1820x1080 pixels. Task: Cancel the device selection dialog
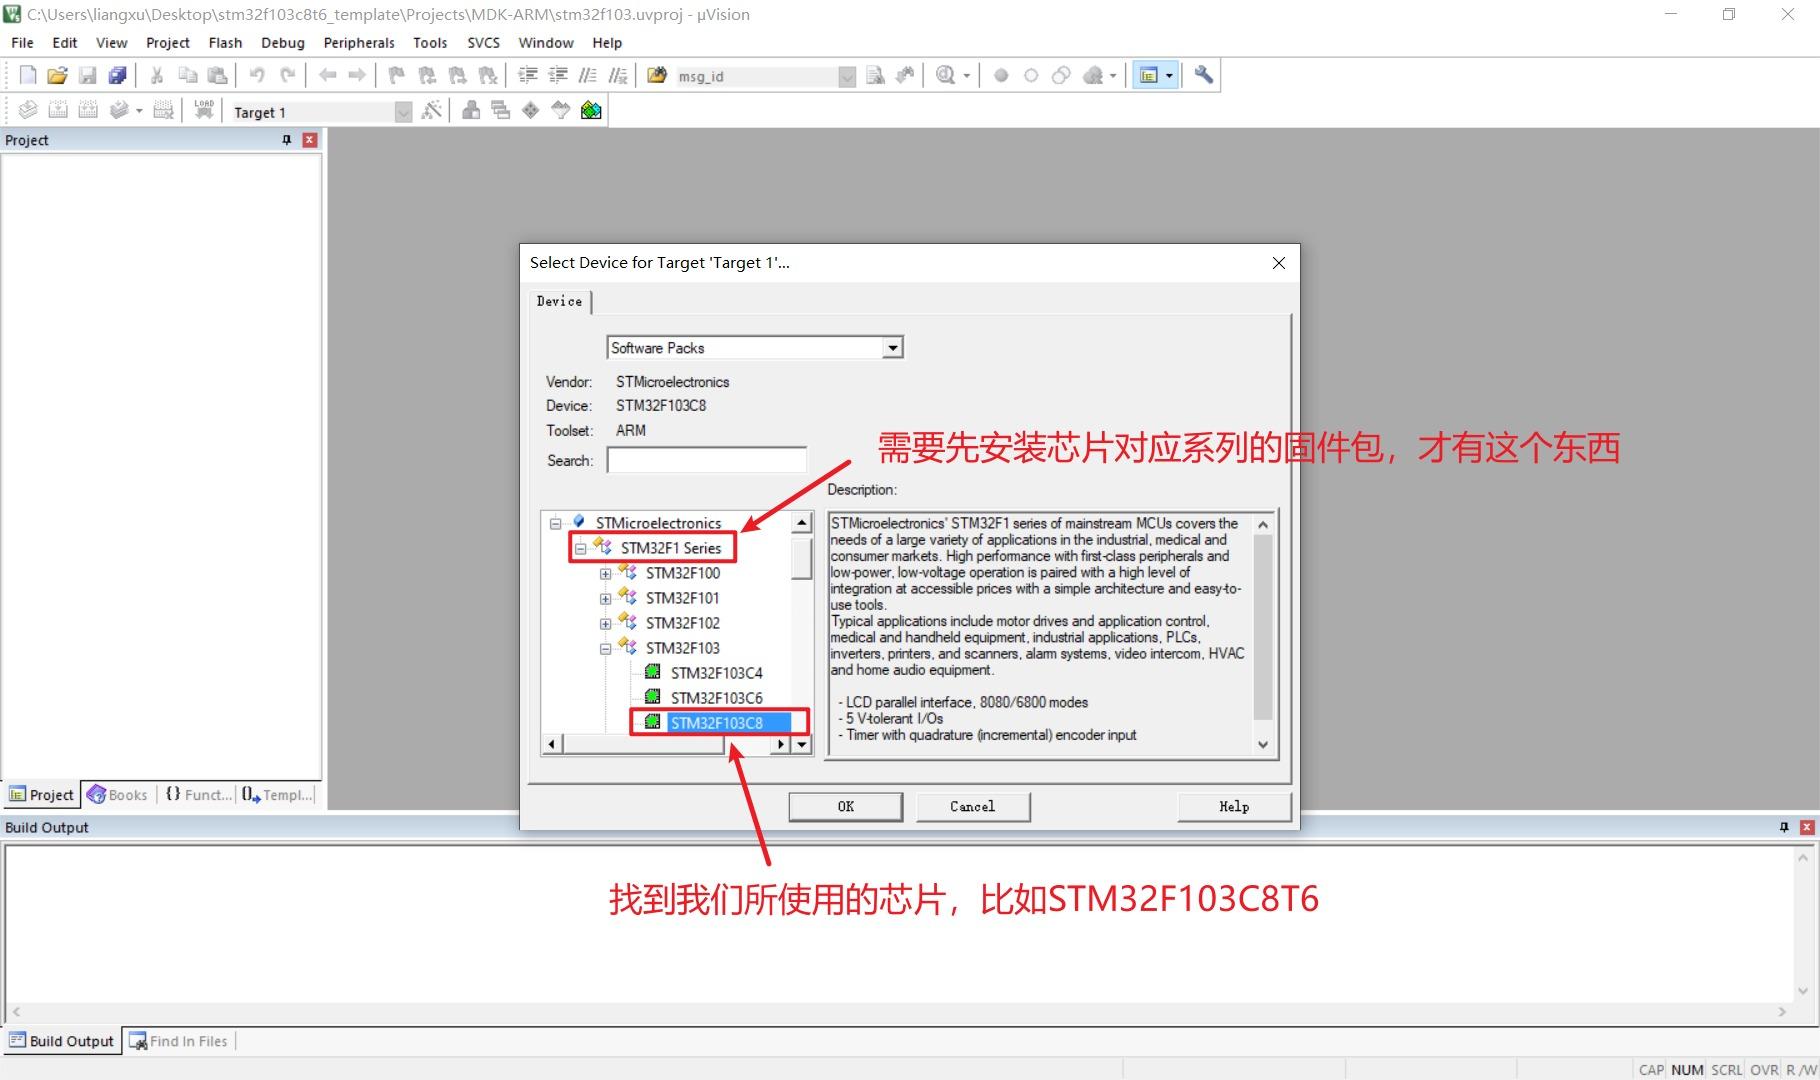pos(972,806)
